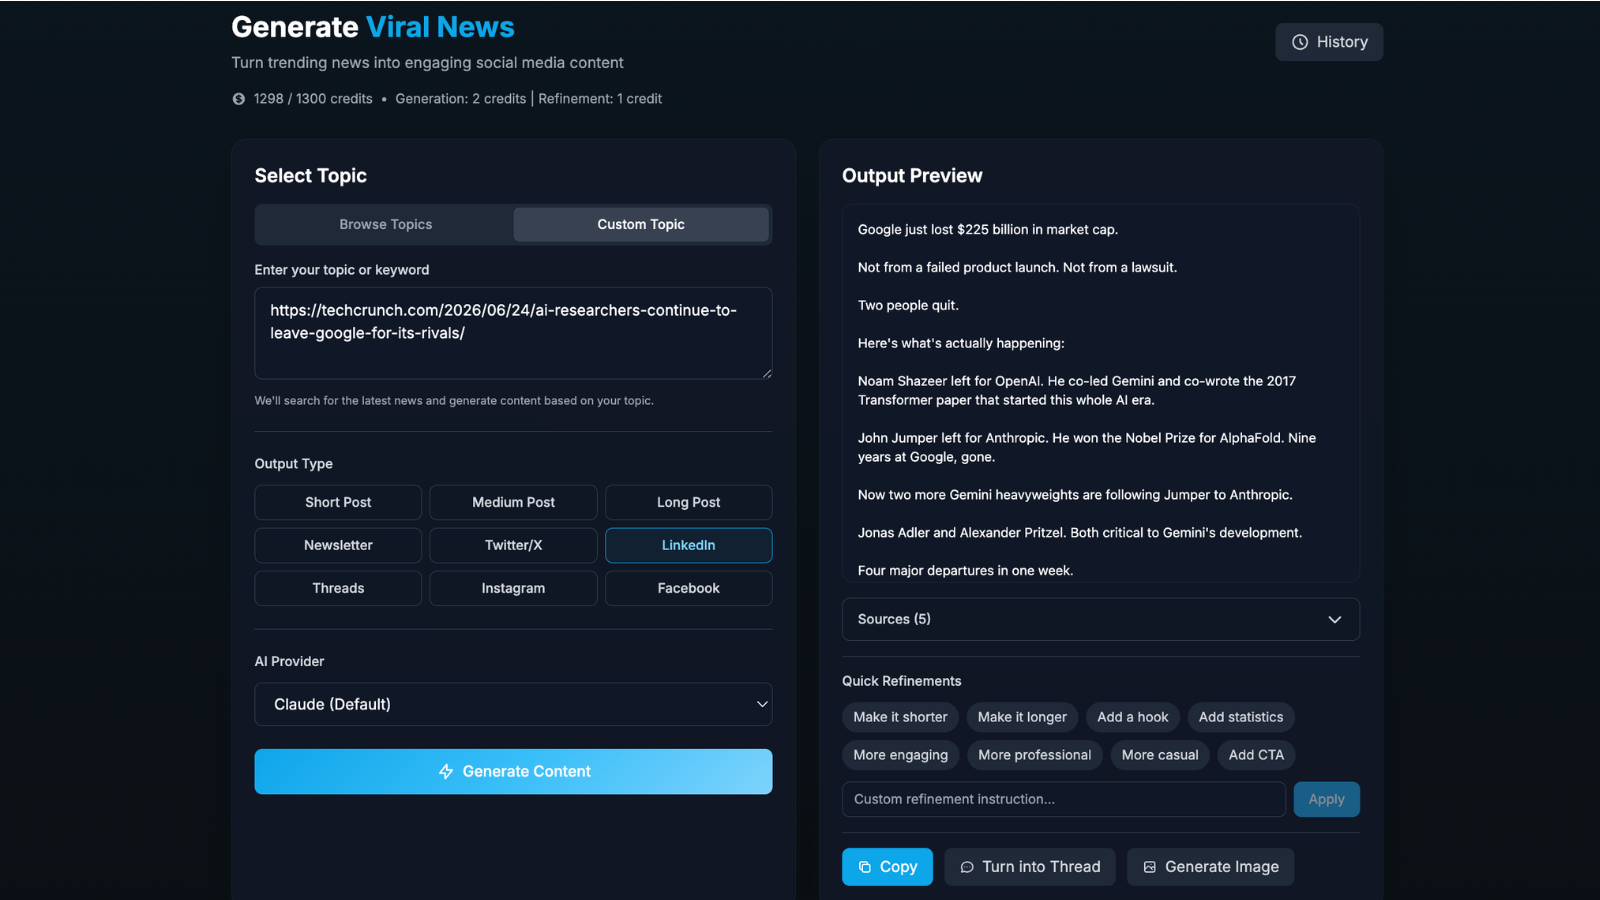Click the chevron arrow on Sources row
Image resolution: width=1600 pixels, height=900 pixels.
click(1334, 620)
